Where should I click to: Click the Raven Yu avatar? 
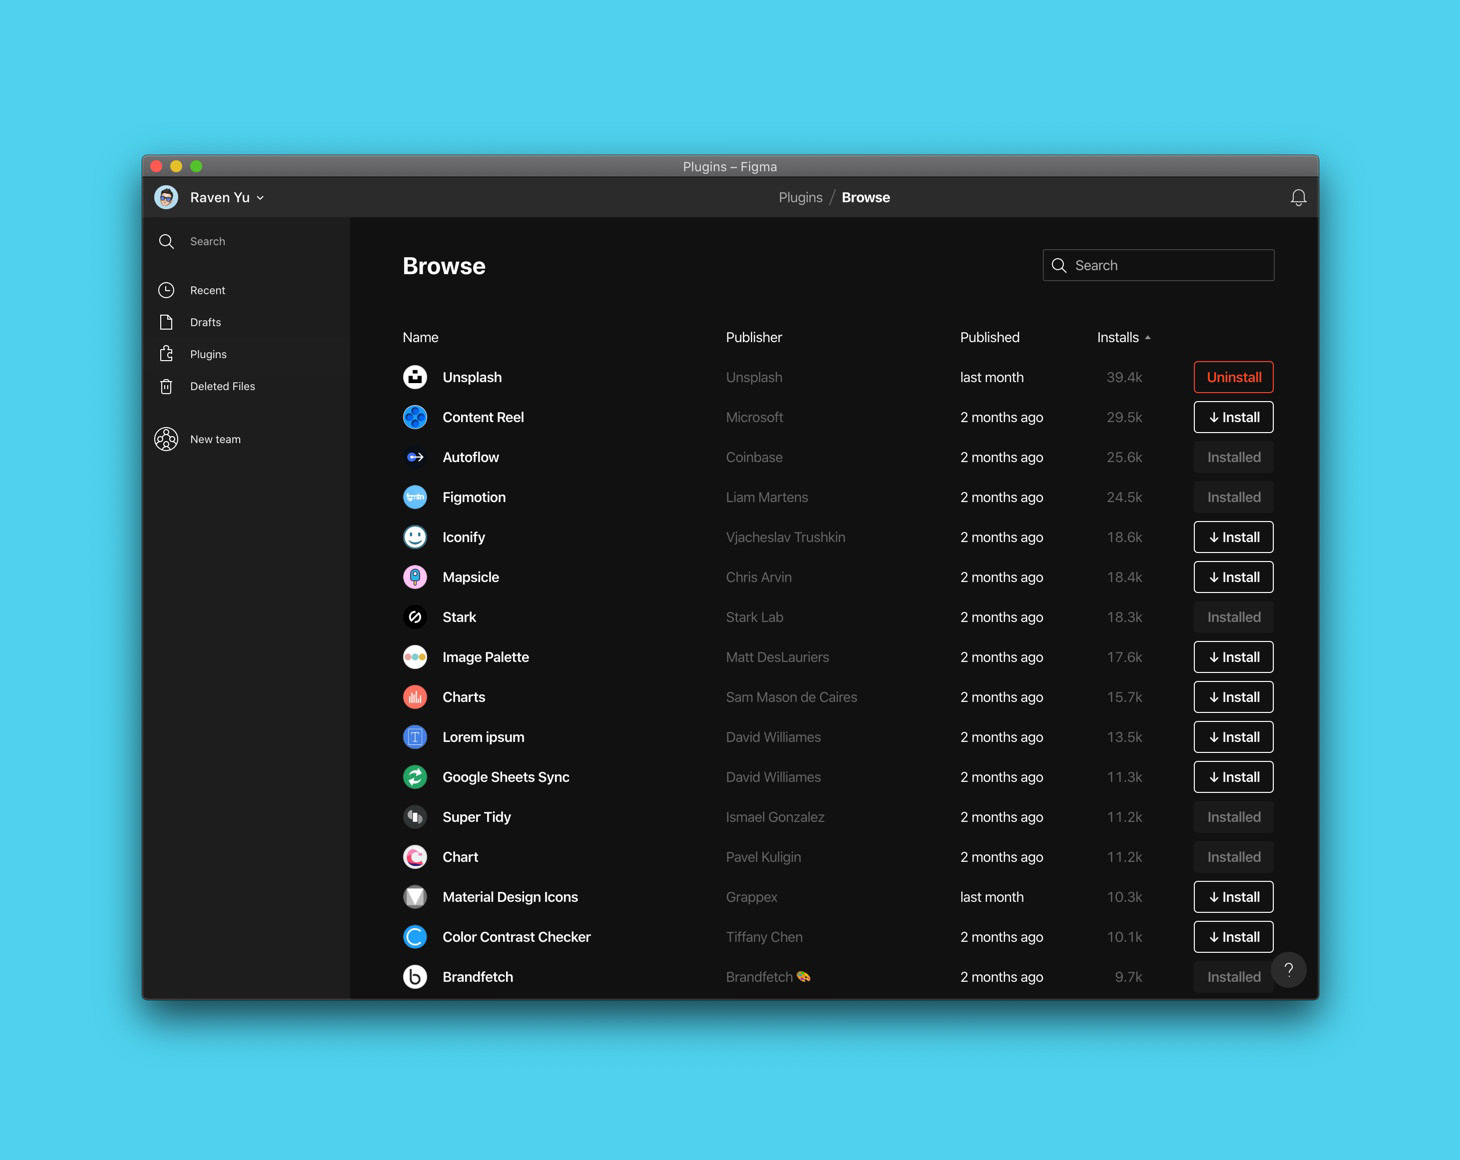166,197
